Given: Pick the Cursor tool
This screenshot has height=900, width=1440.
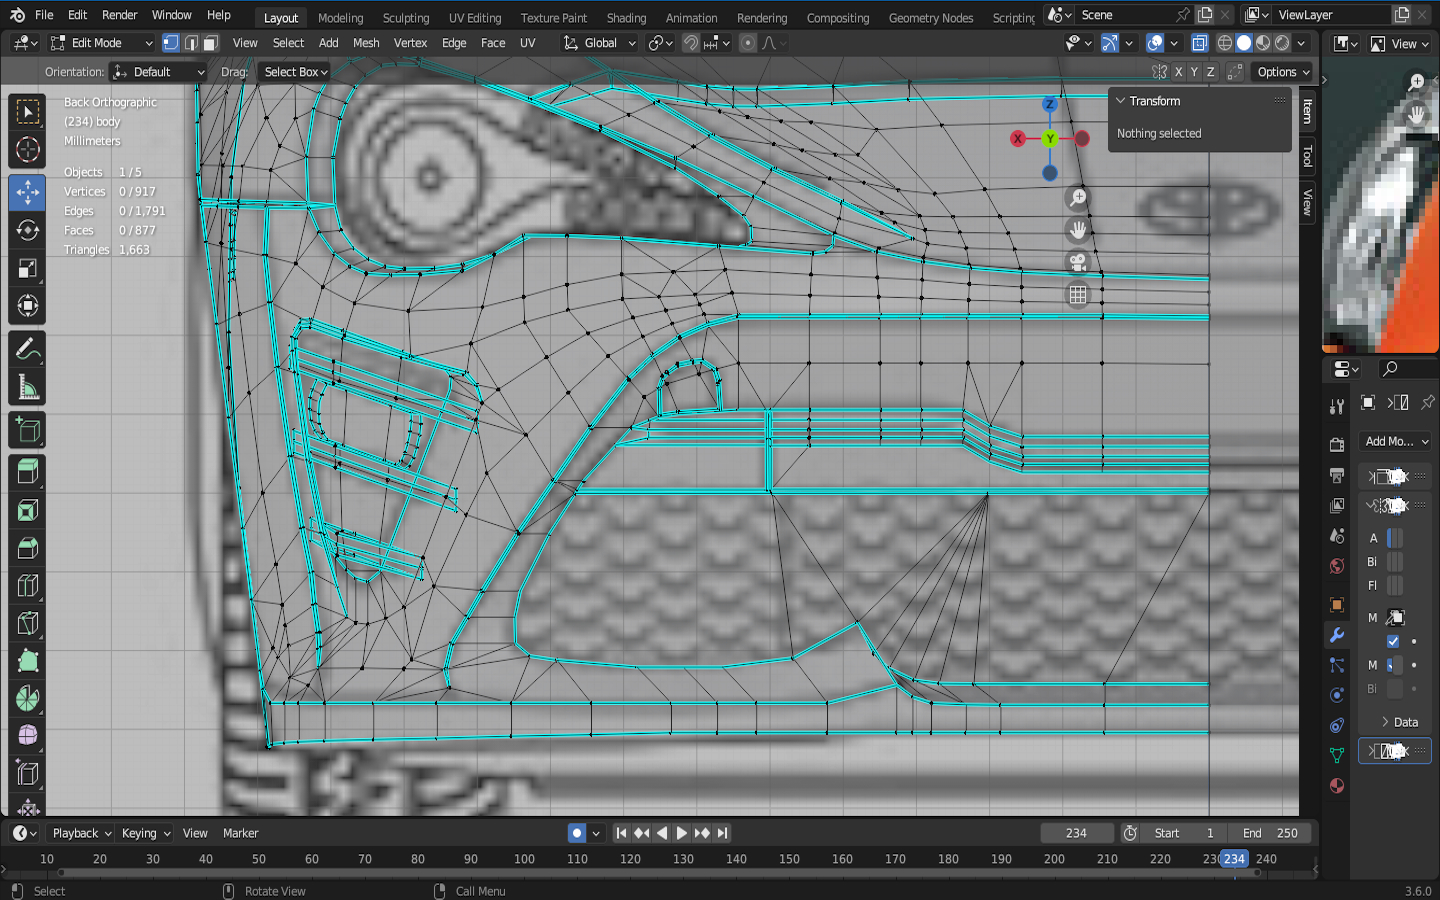Looking at the screenshot, I should point(27,151).
